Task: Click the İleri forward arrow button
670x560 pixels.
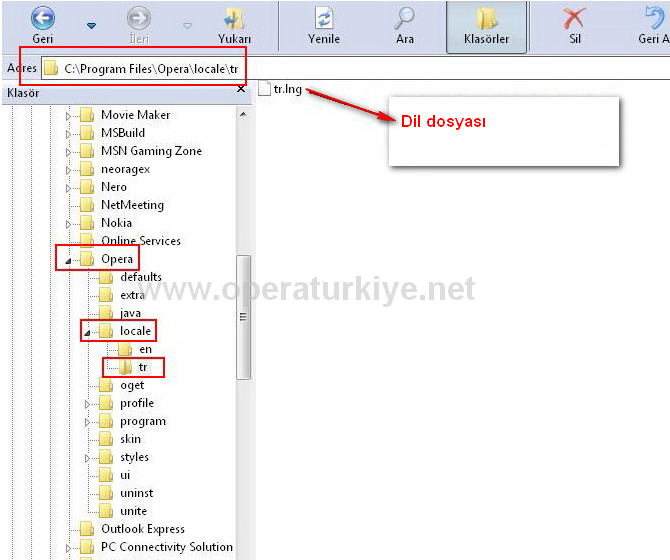Action: point(139,26)
